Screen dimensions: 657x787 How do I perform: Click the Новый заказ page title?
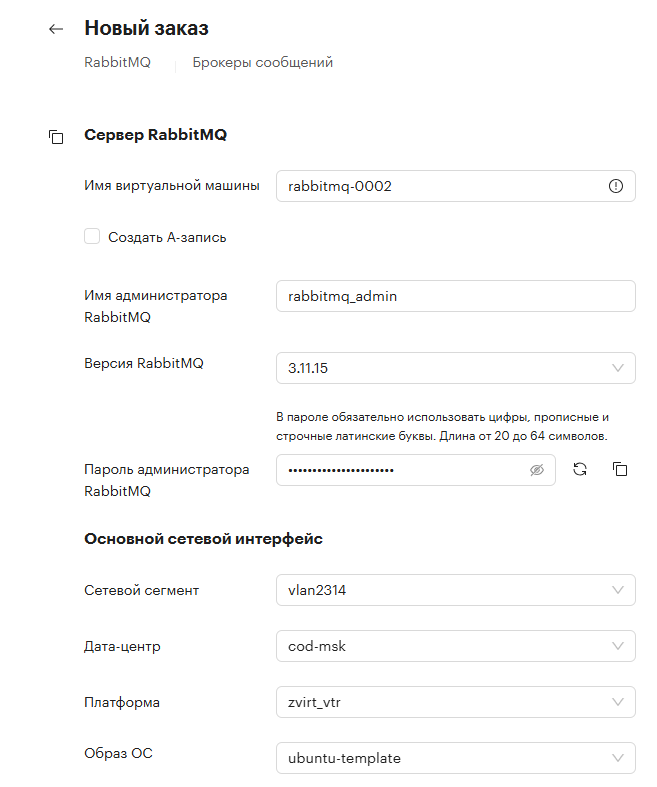[x=146, y=28]
